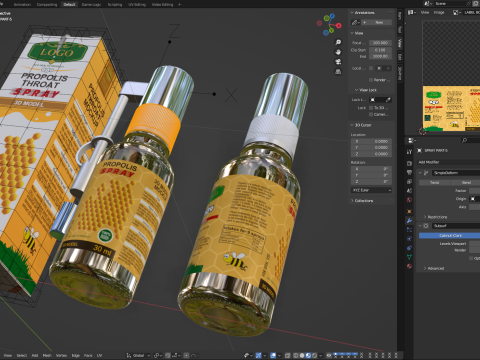Screen dimensions: 480x360
Task: Collapse the Annotations panel
Action: coord(352,13)
